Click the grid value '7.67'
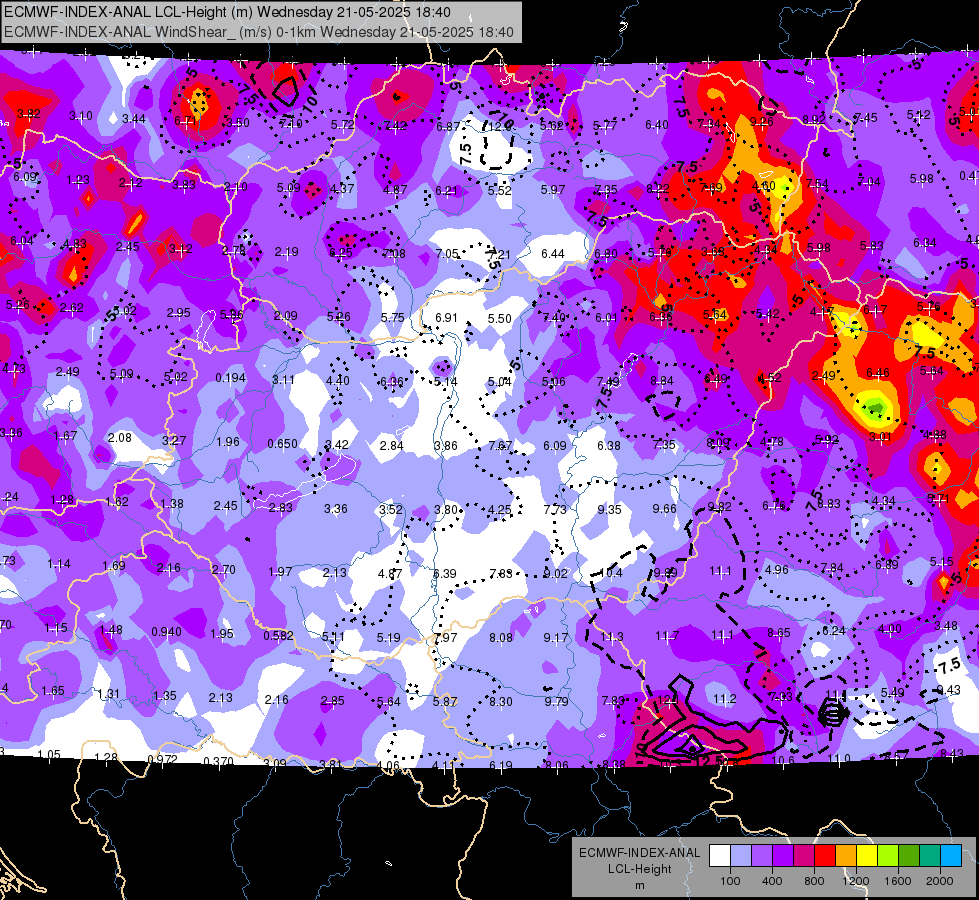 point(500,445)
